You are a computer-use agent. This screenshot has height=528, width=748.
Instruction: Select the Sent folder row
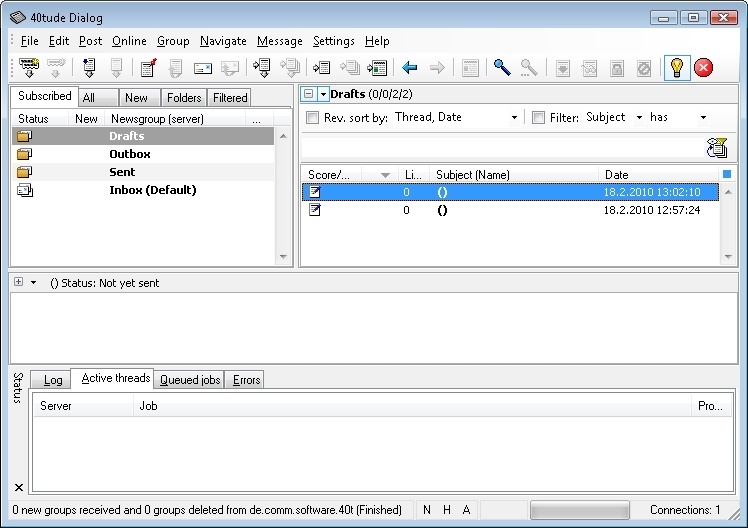pyautogui.click(x=143, y=172)
